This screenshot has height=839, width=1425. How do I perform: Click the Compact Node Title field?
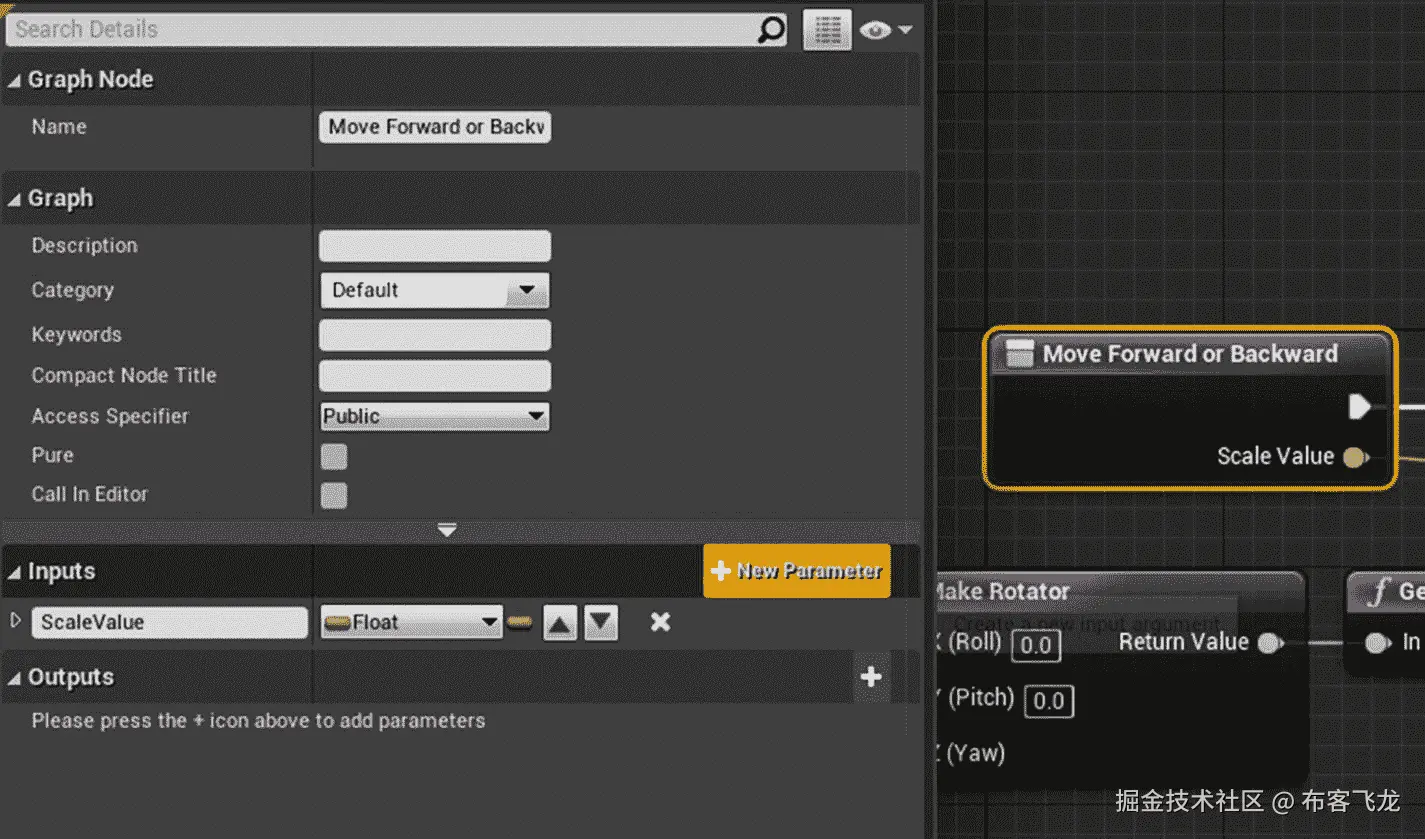click(435, 376)
